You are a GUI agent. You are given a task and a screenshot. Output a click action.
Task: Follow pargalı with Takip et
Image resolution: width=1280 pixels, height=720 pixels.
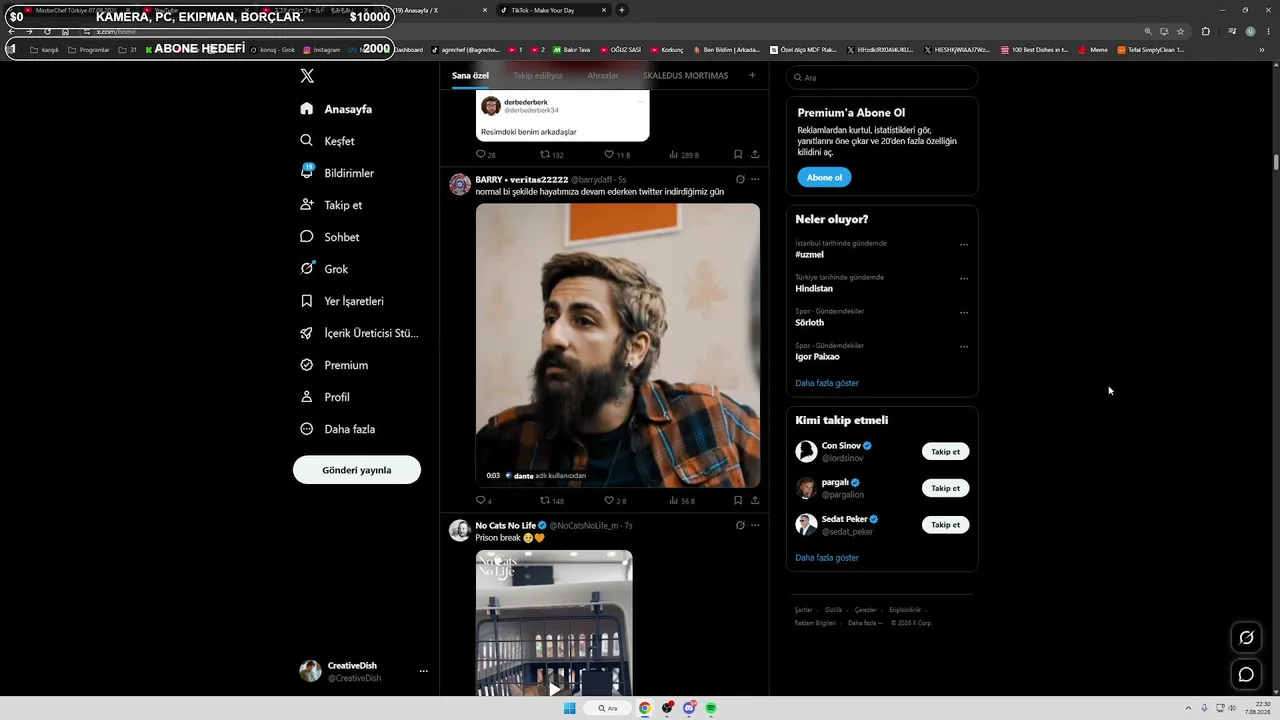[x=945, y=488]
